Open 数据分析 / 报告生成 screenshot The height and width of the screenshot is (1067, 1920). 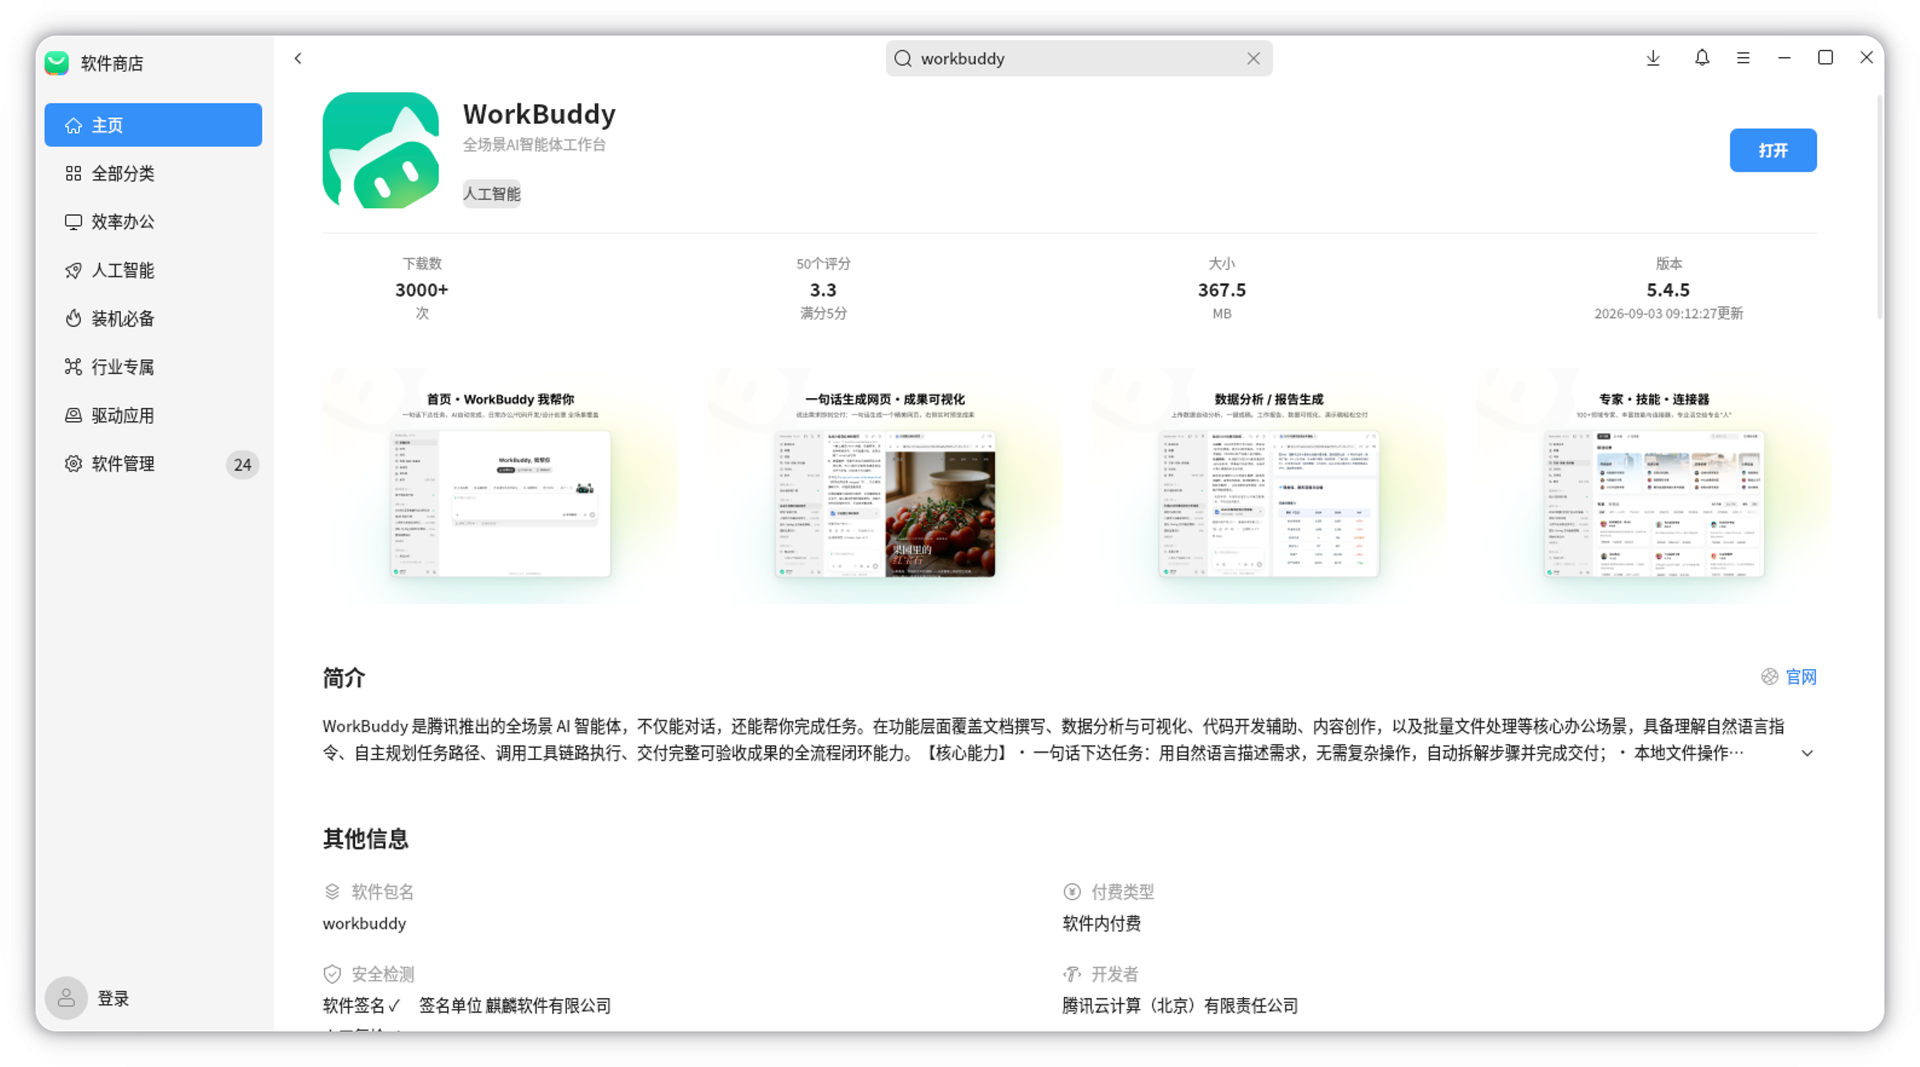pyautogui.click(x=1269, y=486)
